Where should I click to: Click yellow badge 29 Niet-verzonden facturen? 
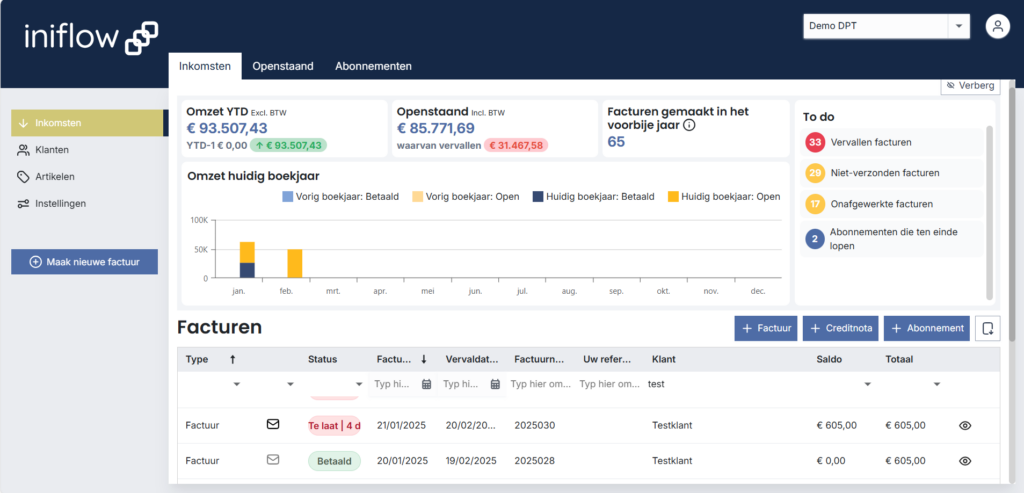814,173
